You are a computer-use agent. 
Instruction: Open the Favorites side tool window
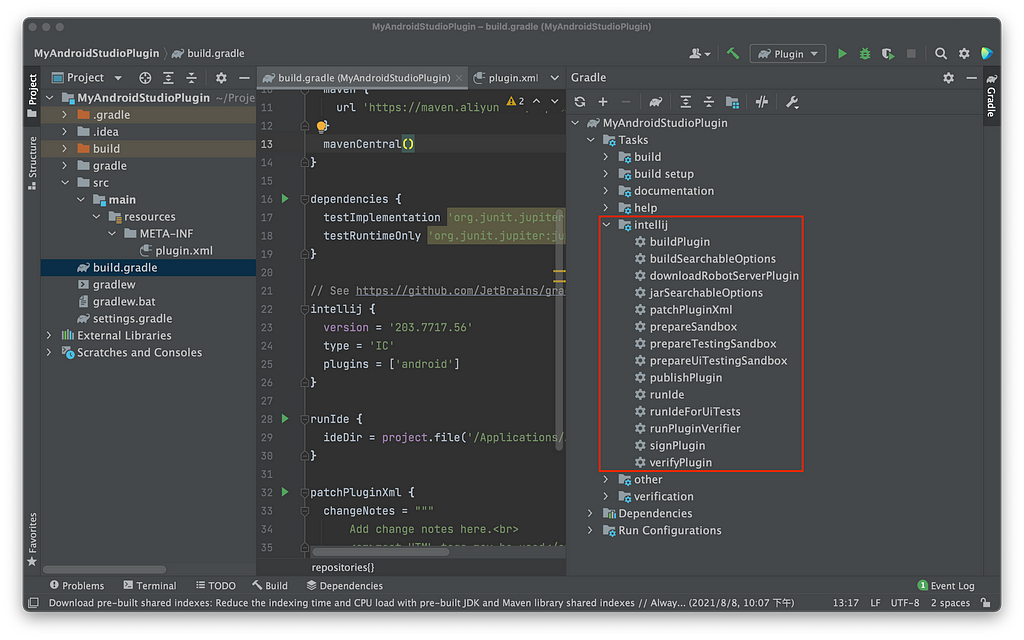click(32, 539)
